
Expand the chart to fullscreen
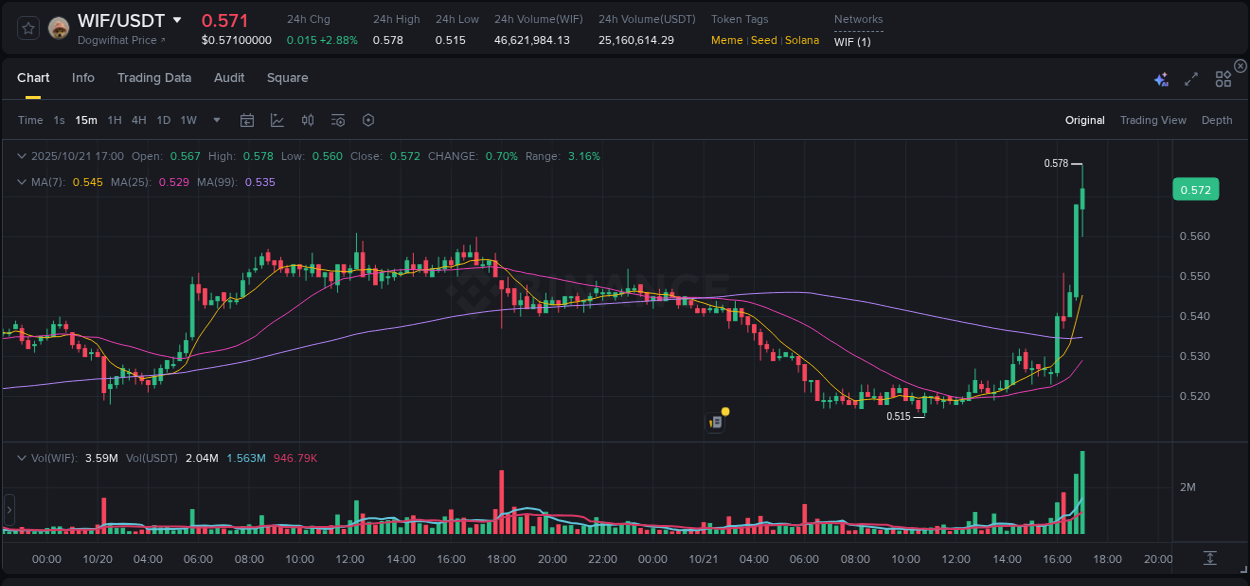tap(1190, 77)
